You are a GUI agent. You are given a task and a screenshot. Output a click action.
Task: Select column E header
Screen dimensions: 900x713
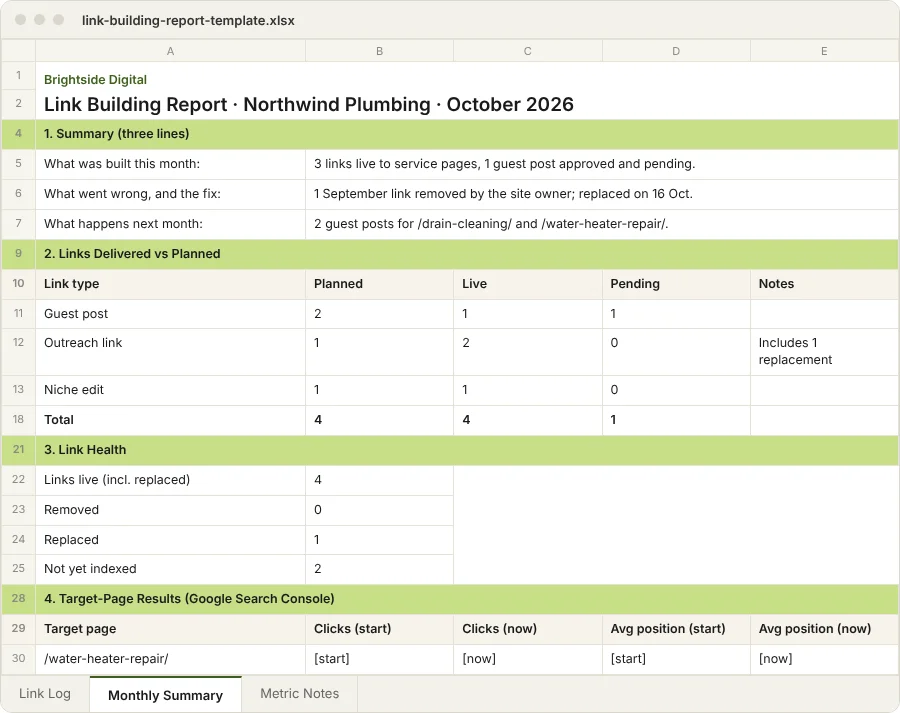coord(824,51)
